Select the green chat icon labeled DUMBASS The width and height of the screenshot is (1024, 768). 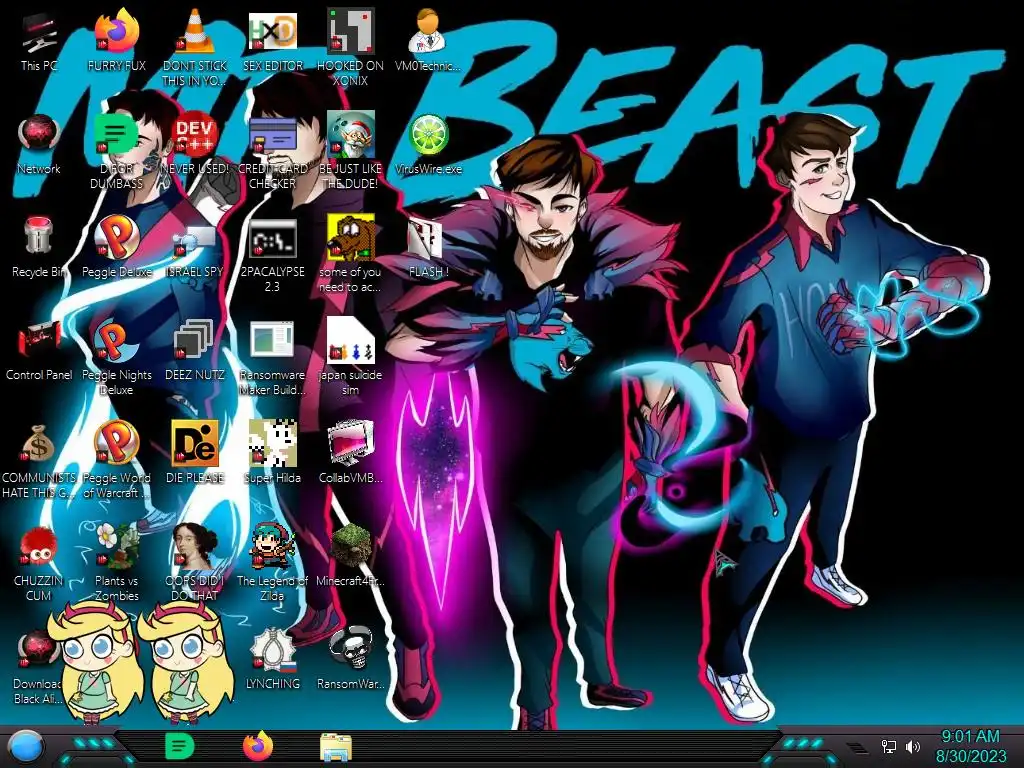[x=116, y=135]
